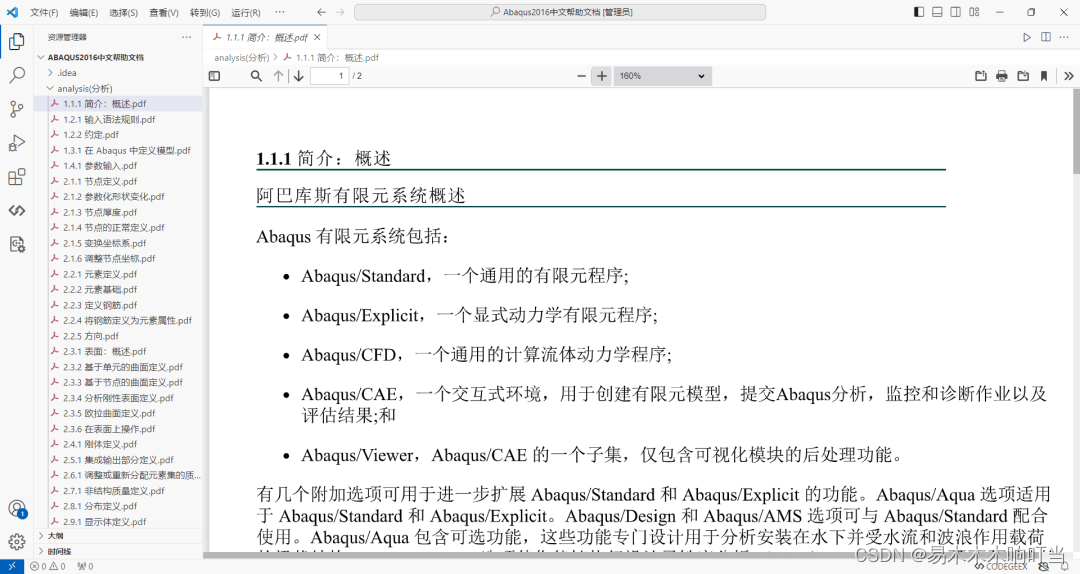The width and height of the screenshot is (1080, 574).
Task: Download the PDF with save icon
Action: (1023, 76)
